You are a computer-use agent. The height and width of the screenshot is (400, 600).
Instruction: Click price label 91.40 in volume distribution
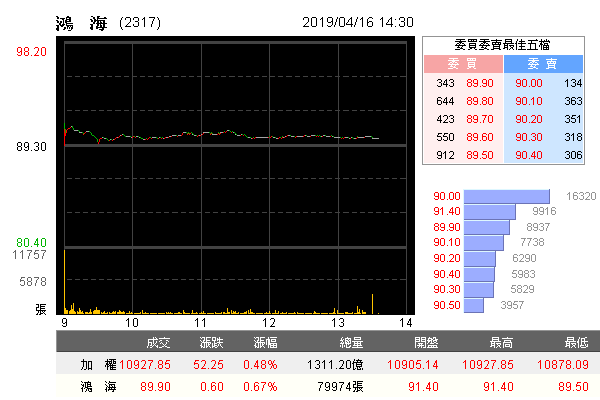point(447,211)
